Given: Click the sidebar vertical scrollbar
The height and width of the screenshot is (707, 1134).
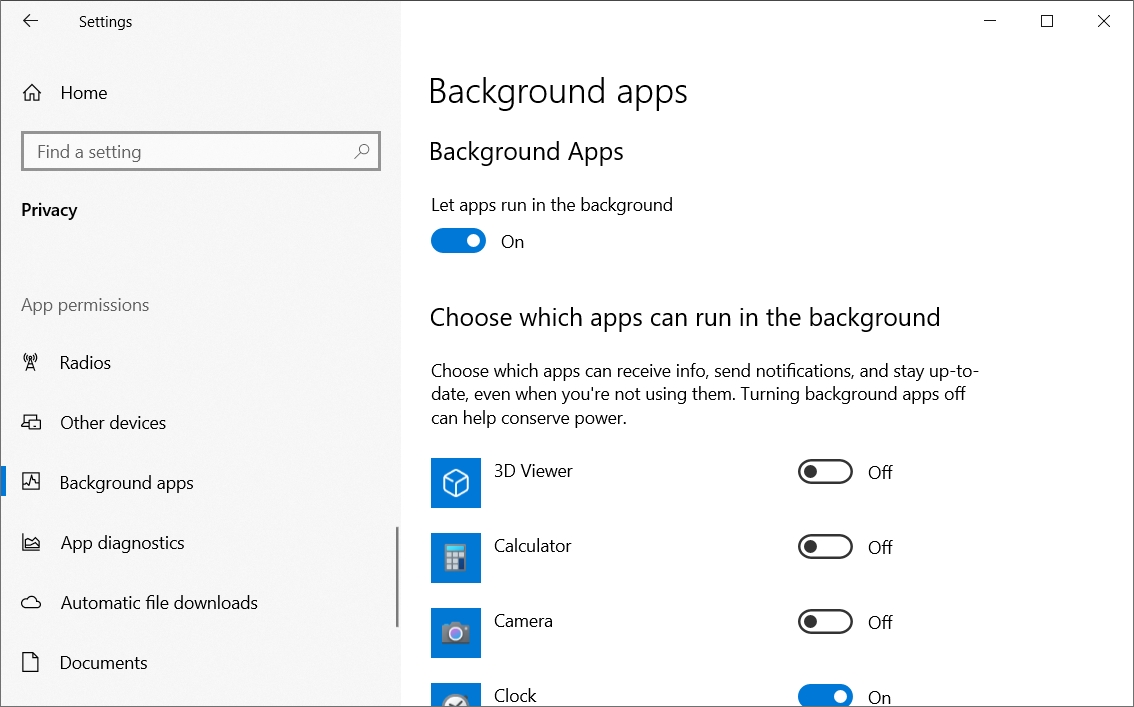Looking at the screenshot, I should click(397, 577).
